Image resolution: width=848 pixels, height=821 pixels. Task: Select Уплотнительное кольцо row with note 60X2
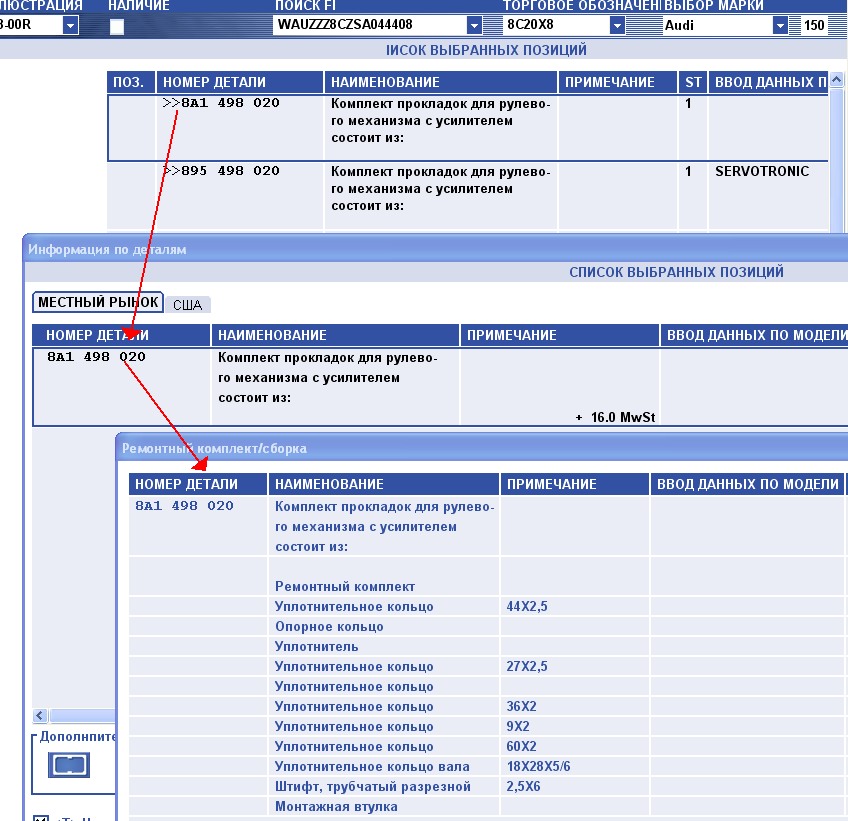click(486, 746)
